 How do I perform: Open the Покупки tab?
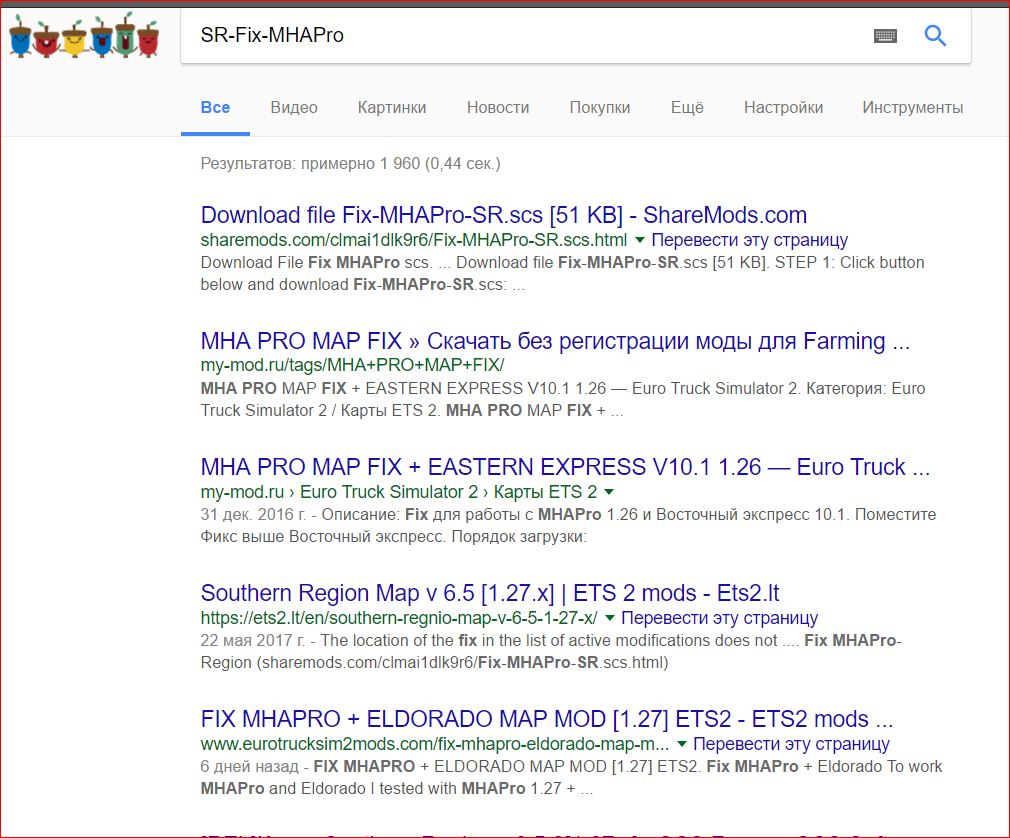pyautogui.click(x=600, y=108)
